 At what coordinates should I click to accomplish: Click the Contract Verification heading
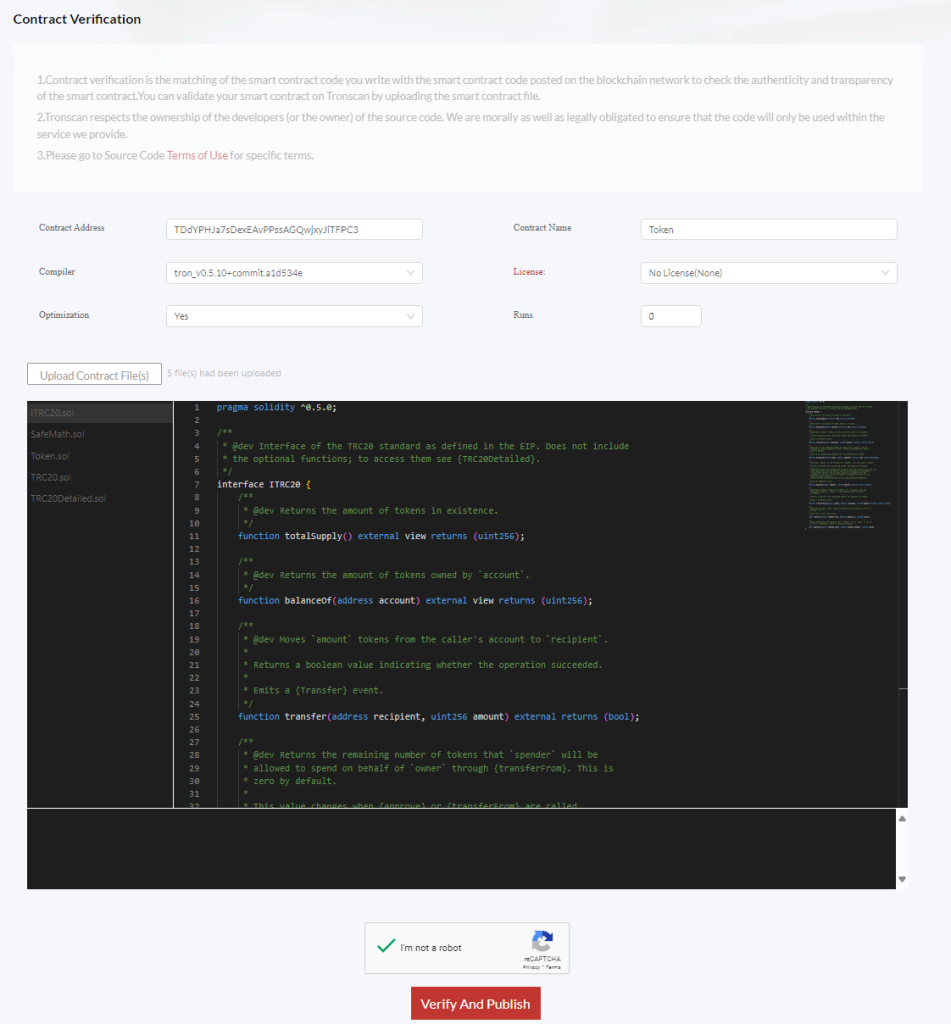[77, 19]
